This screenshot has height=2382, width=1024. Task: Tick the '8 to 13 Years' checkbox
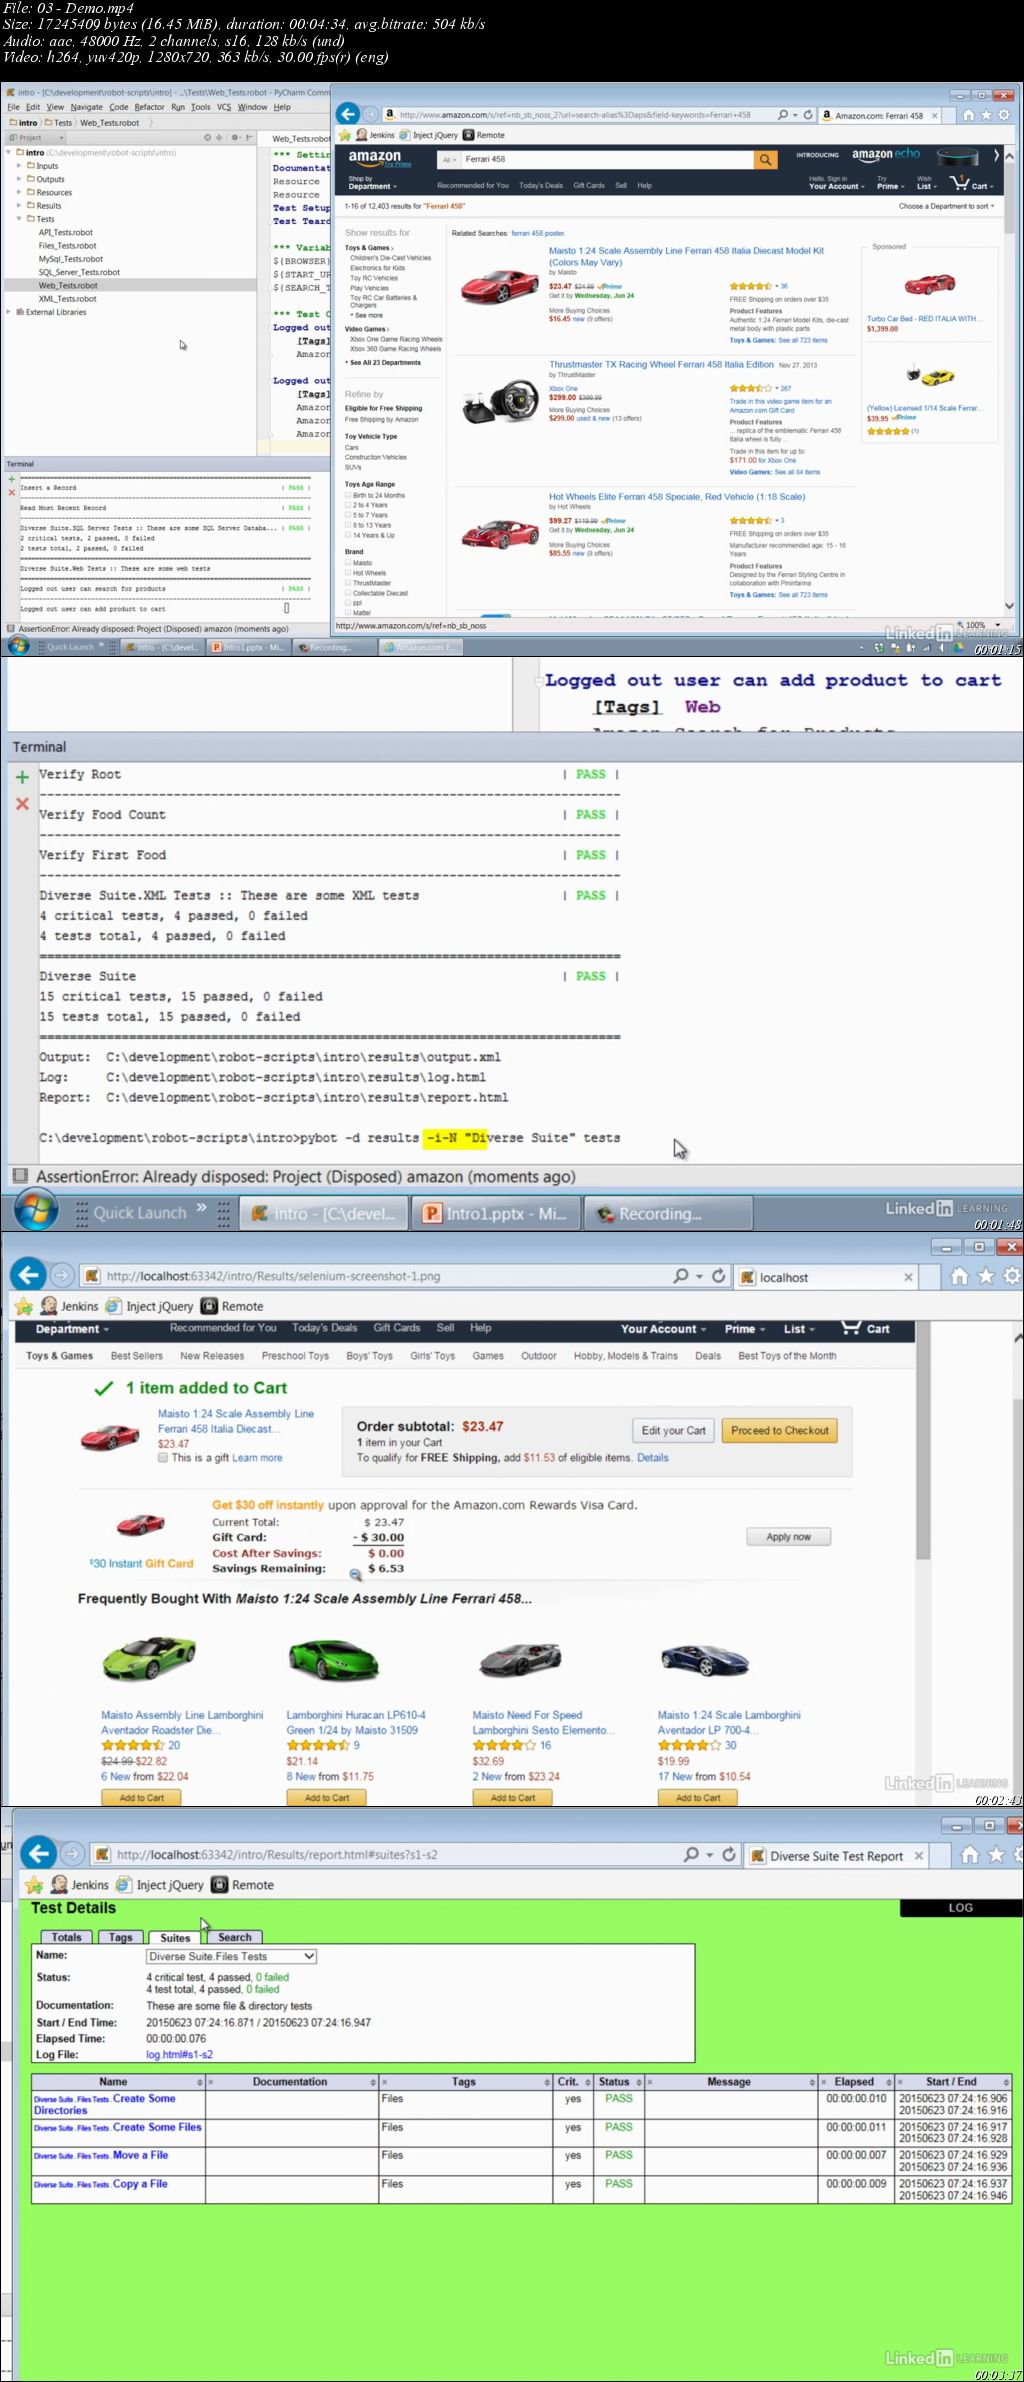click(x=348, y=525)
